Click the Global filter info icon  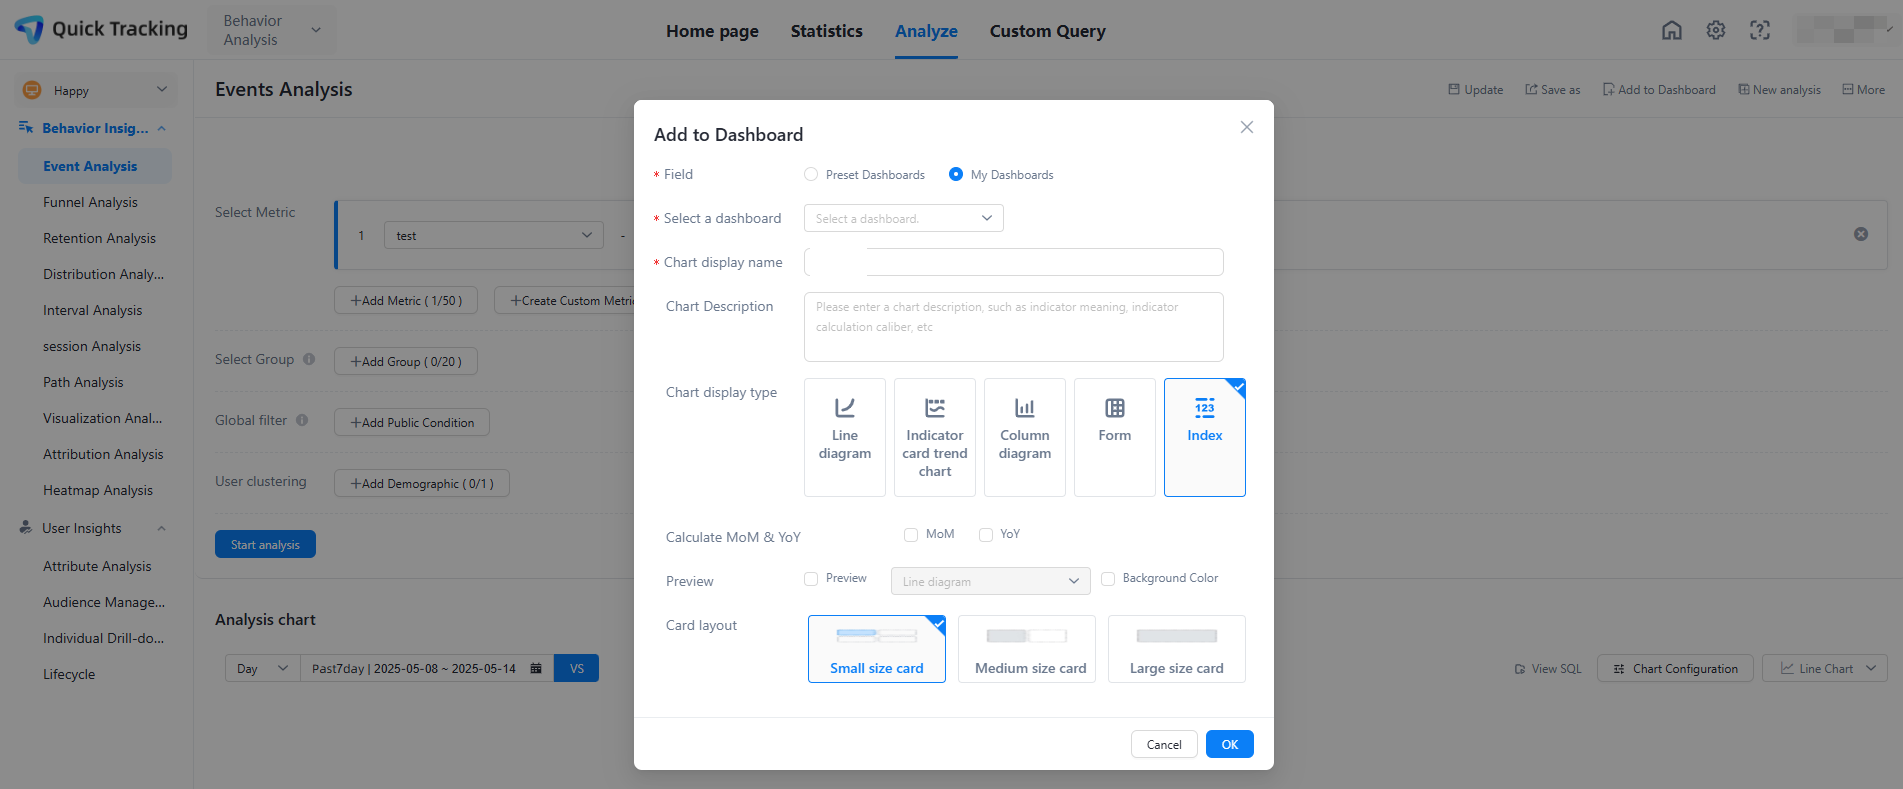pos(302,420)
